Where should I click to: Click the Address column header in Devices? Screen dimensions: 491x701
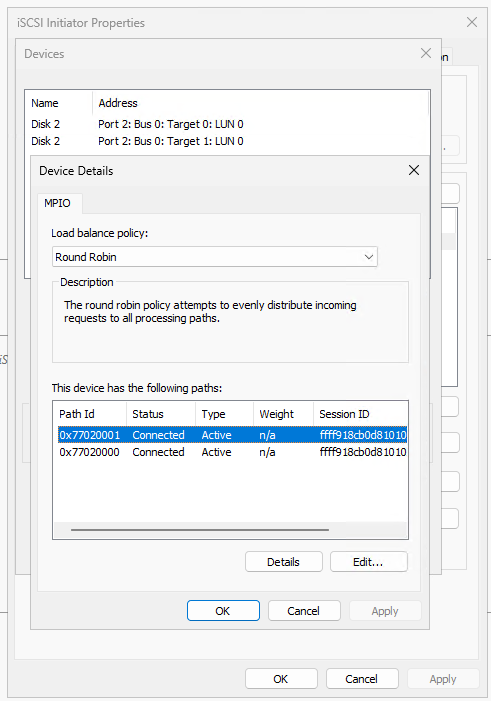coord(260,103)
